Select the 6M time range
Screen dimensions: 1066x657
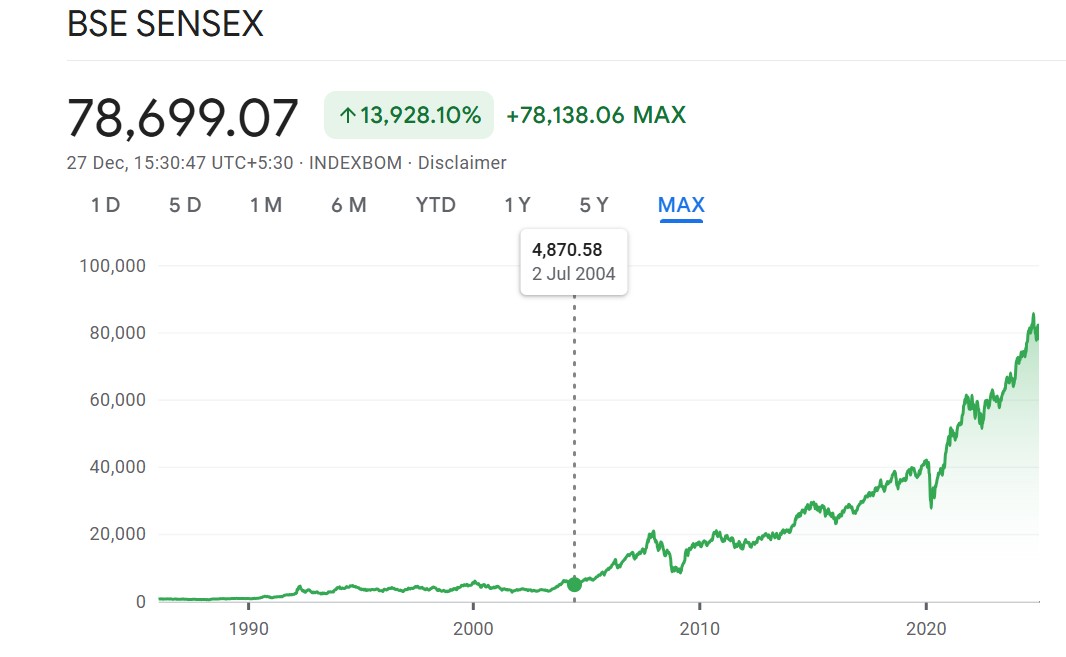click(345, 204)
